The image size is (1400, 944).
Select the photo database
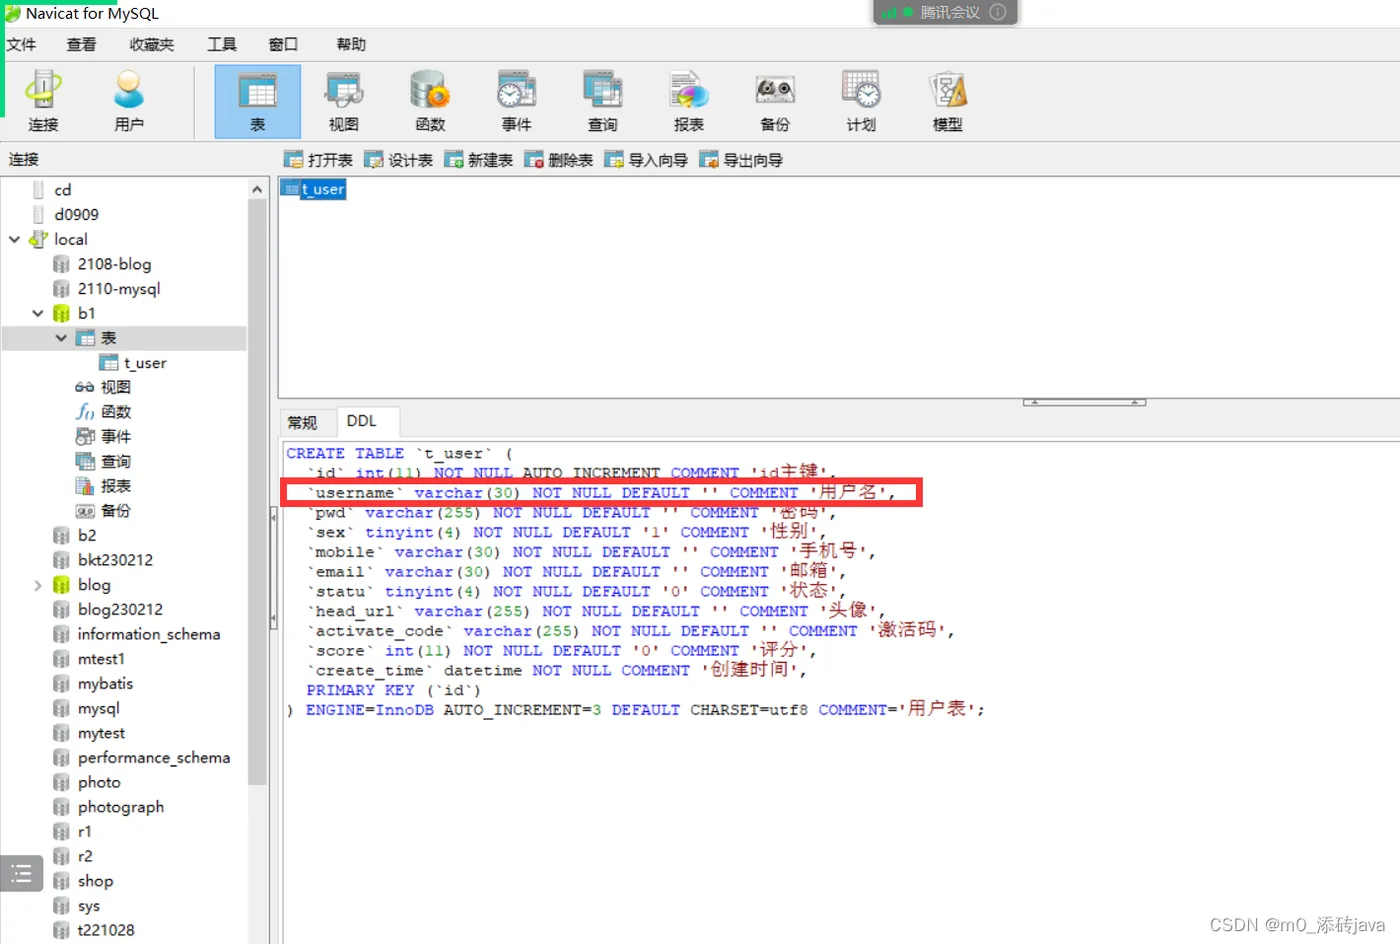[87, 782]
